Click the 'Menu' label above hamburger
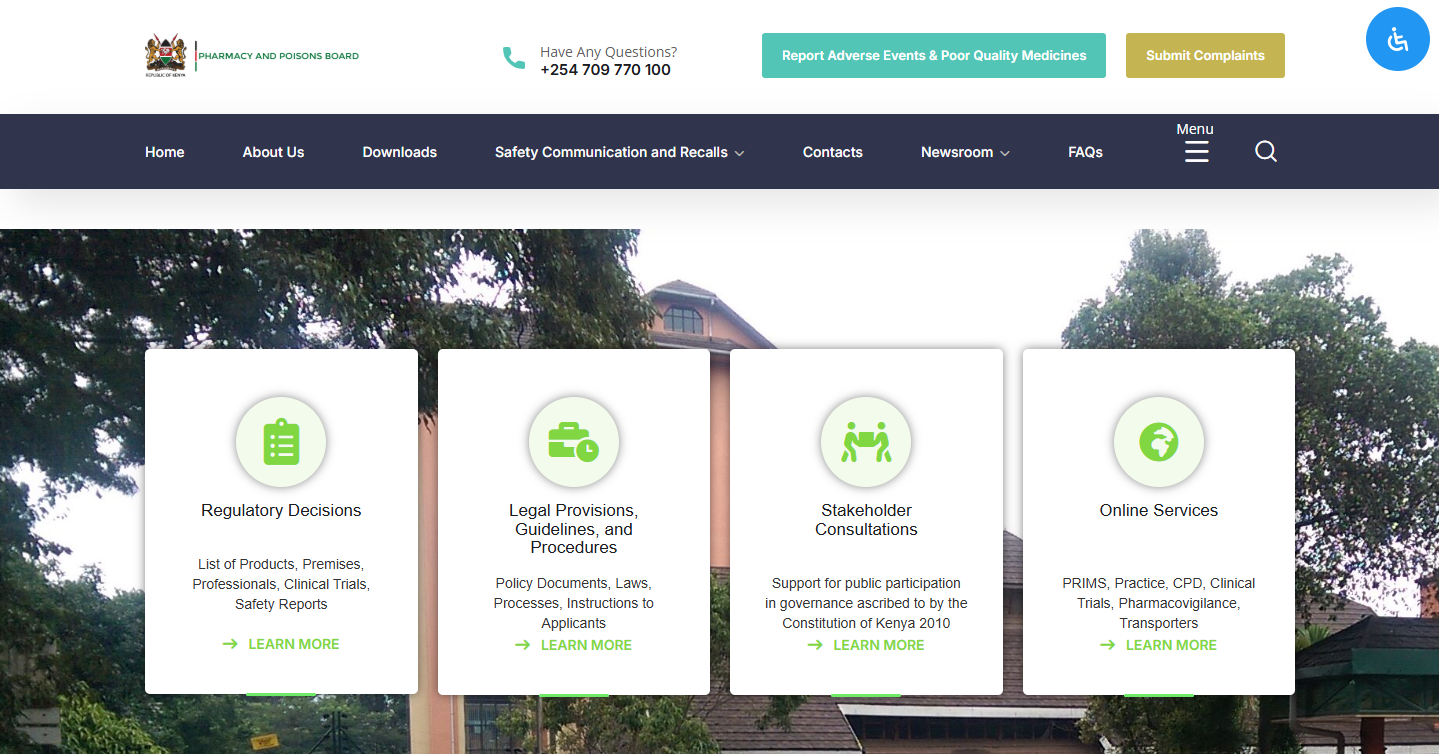The image size is (1439, 754). click(1195, 129)
